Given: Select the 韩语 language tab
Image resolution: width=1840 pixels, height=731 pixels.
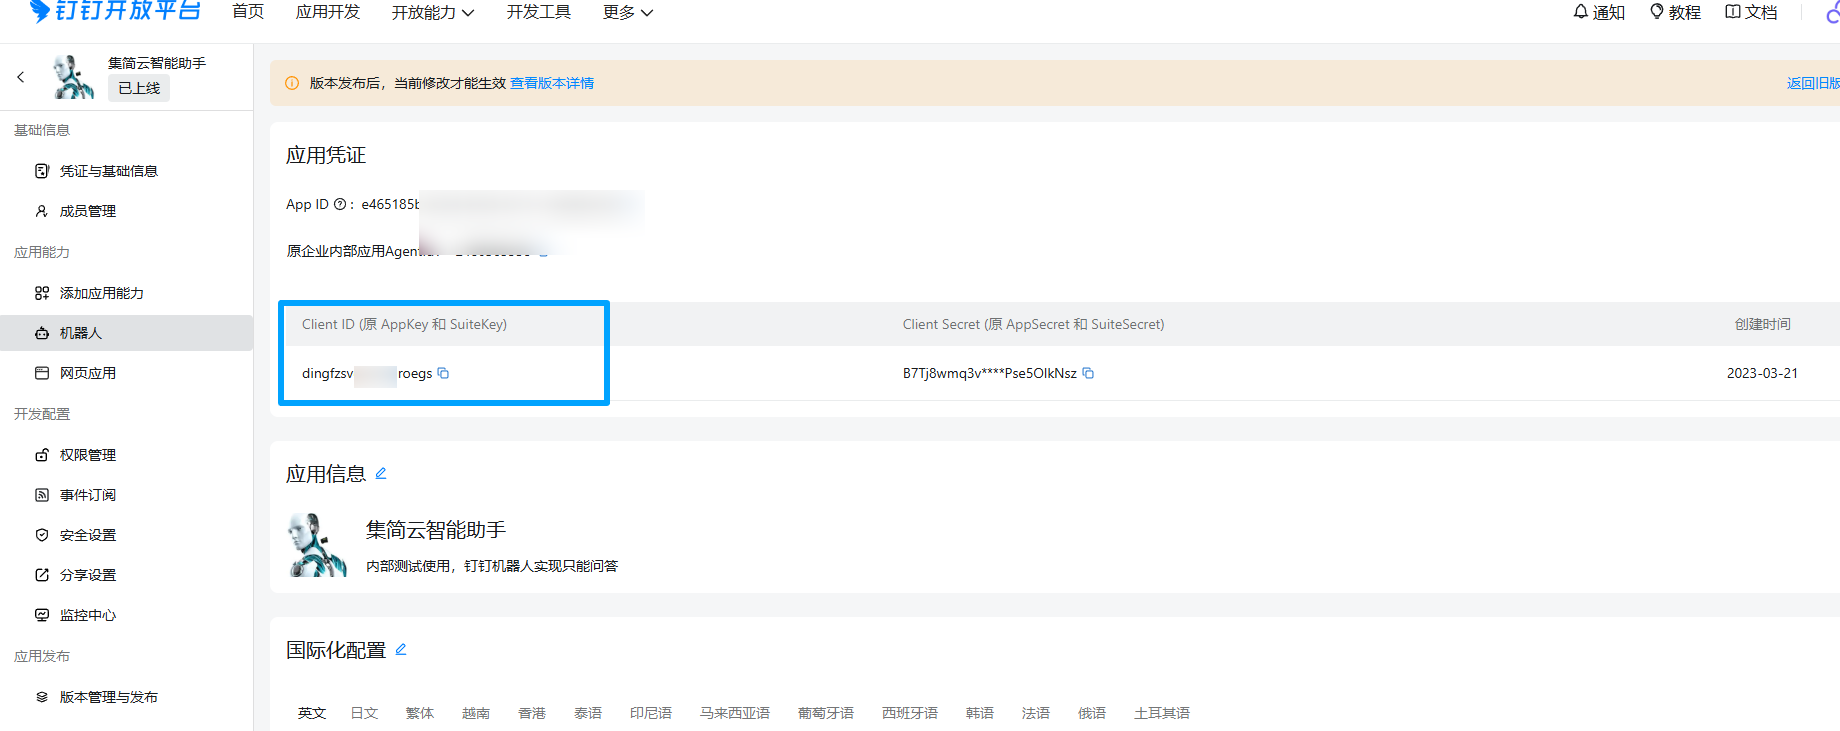Looking at the screenshot, I should [x=980, y=713].
